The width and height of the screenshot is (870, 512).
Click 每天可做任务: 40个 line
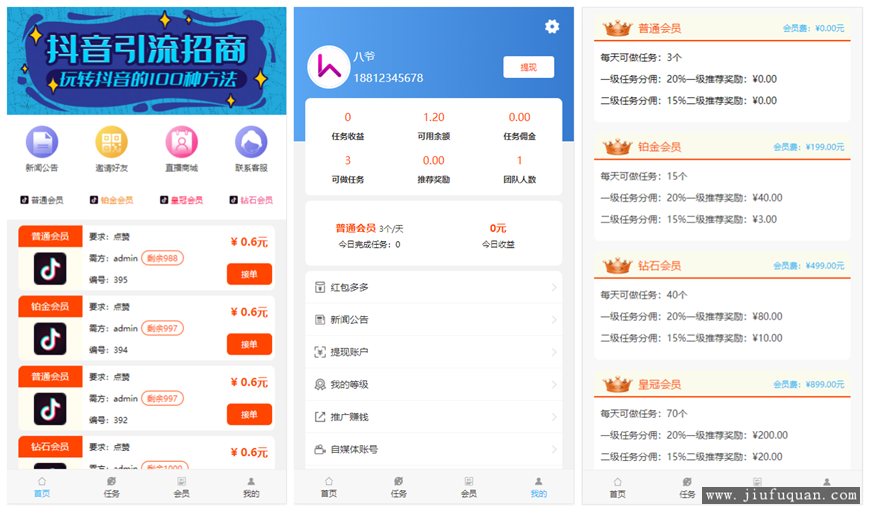click(644, 295)
